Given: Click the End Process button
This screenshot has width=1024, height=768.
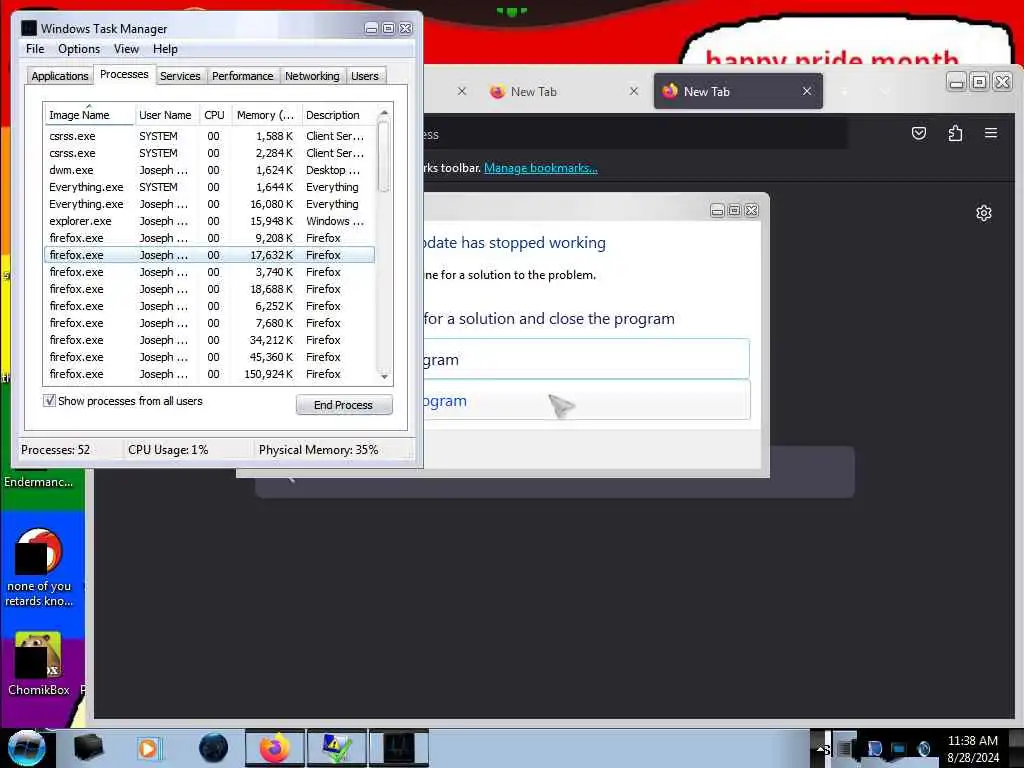Looking at the screenshot, I should point(344,405).
